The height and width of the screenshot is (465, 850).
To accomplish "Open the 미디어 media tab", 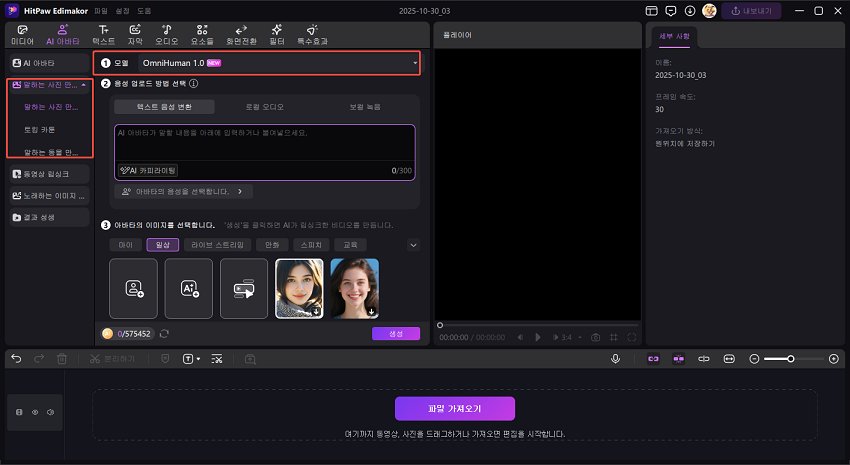I will click(22, 35).
